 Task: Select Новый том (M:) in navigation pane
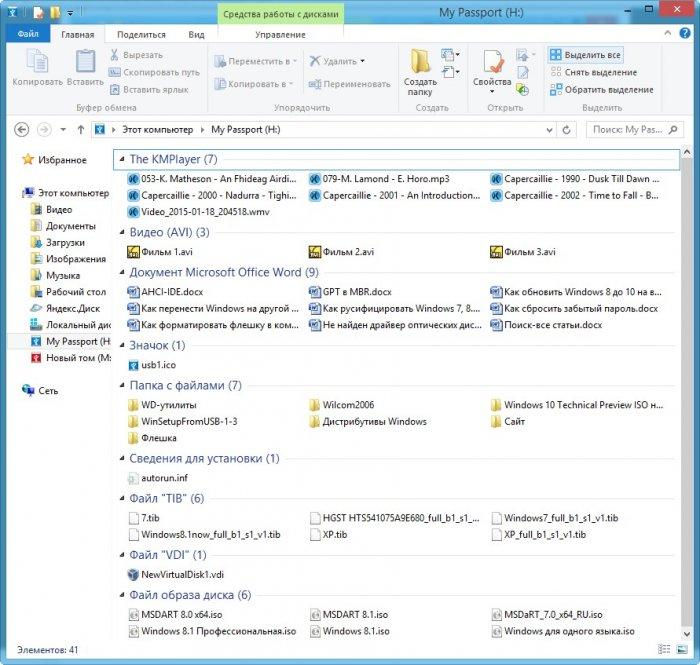pyautogui.click(x=71, y=358)
